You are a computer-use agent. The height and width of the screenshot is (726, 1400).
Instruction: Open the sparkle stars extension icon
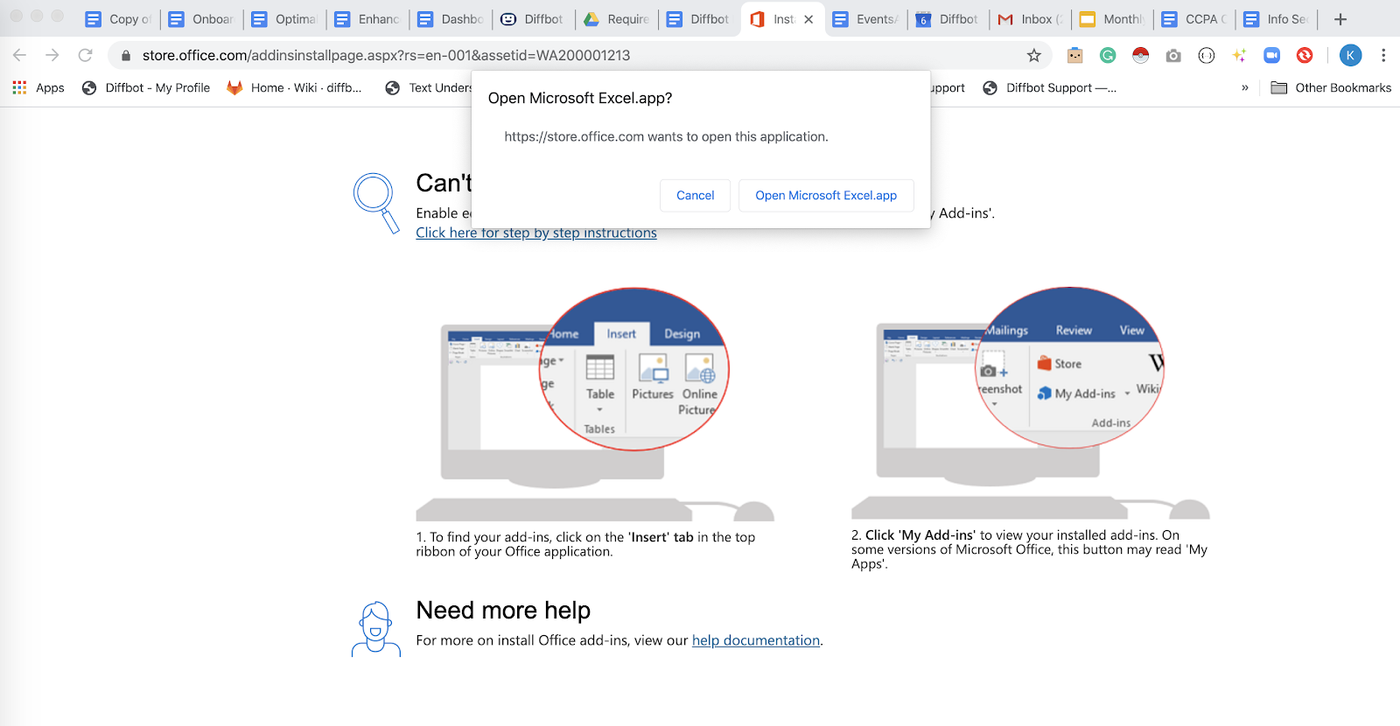[x=1239, y=56]
